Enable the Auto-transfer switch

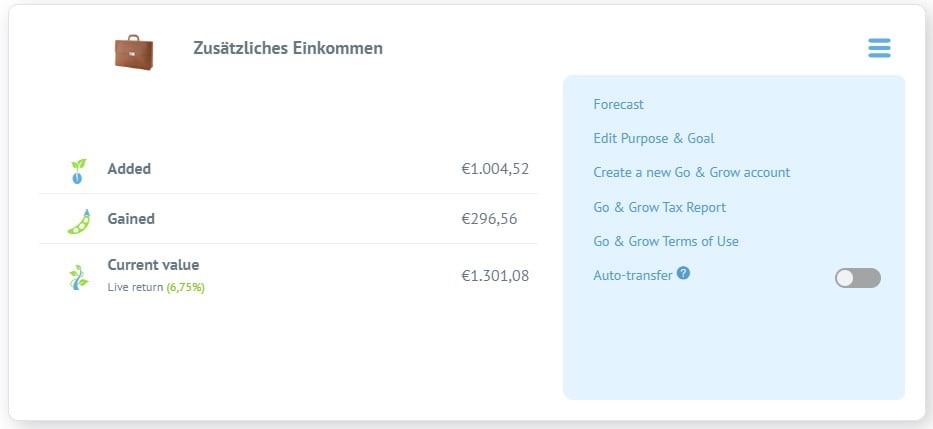coord(857,278)
